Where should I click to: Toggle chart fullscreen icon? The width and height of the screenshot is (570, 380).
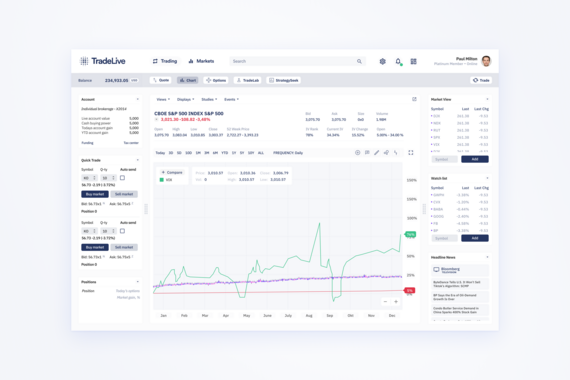(411, 153)
